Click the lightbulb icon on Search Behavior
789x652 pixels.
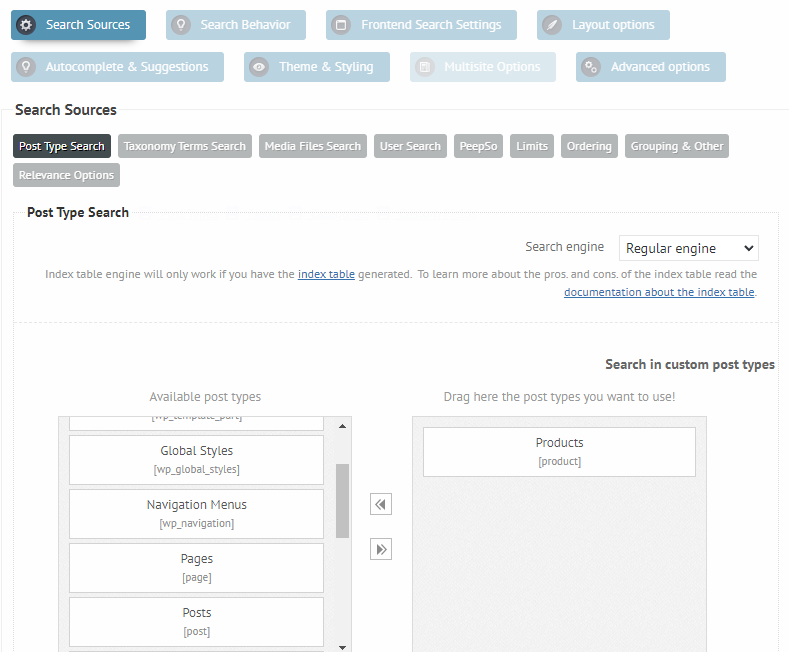(x=181, y=25)
